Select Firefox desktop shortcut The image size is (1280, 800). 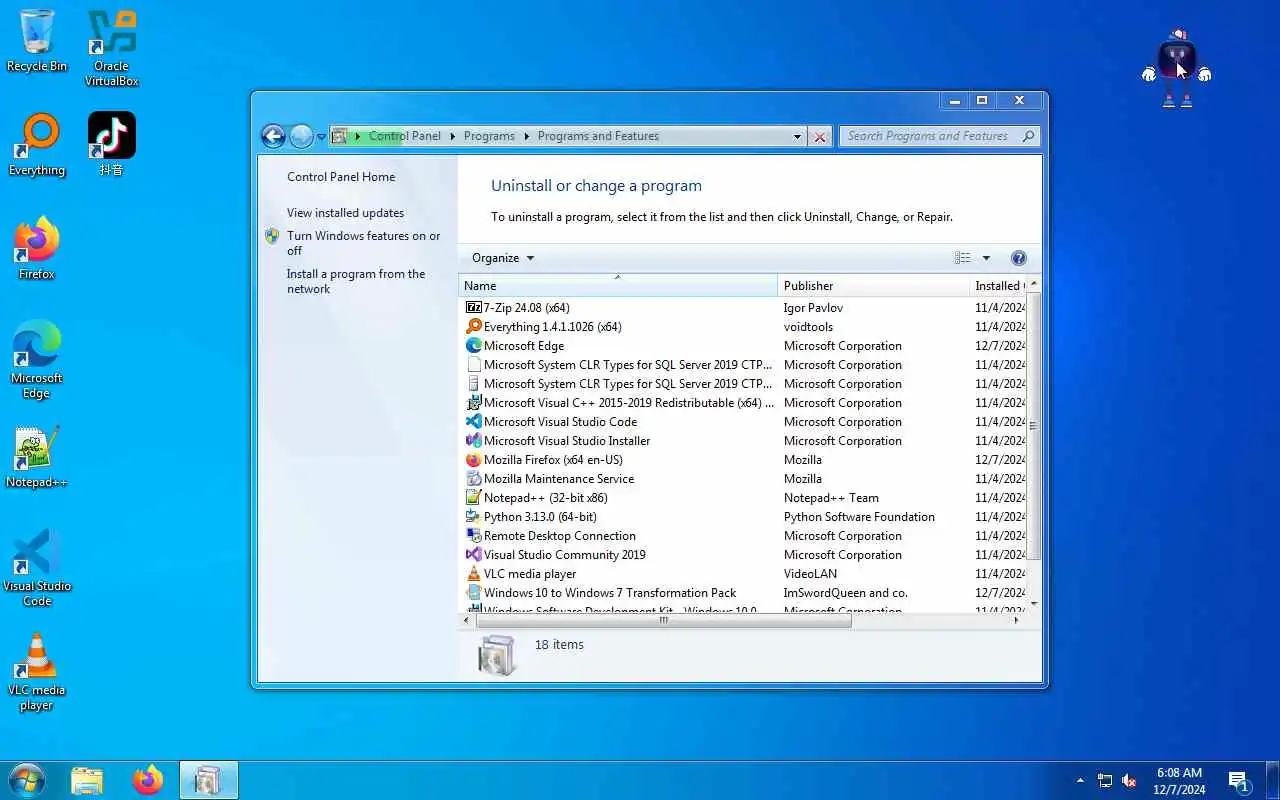coord(37,249)
